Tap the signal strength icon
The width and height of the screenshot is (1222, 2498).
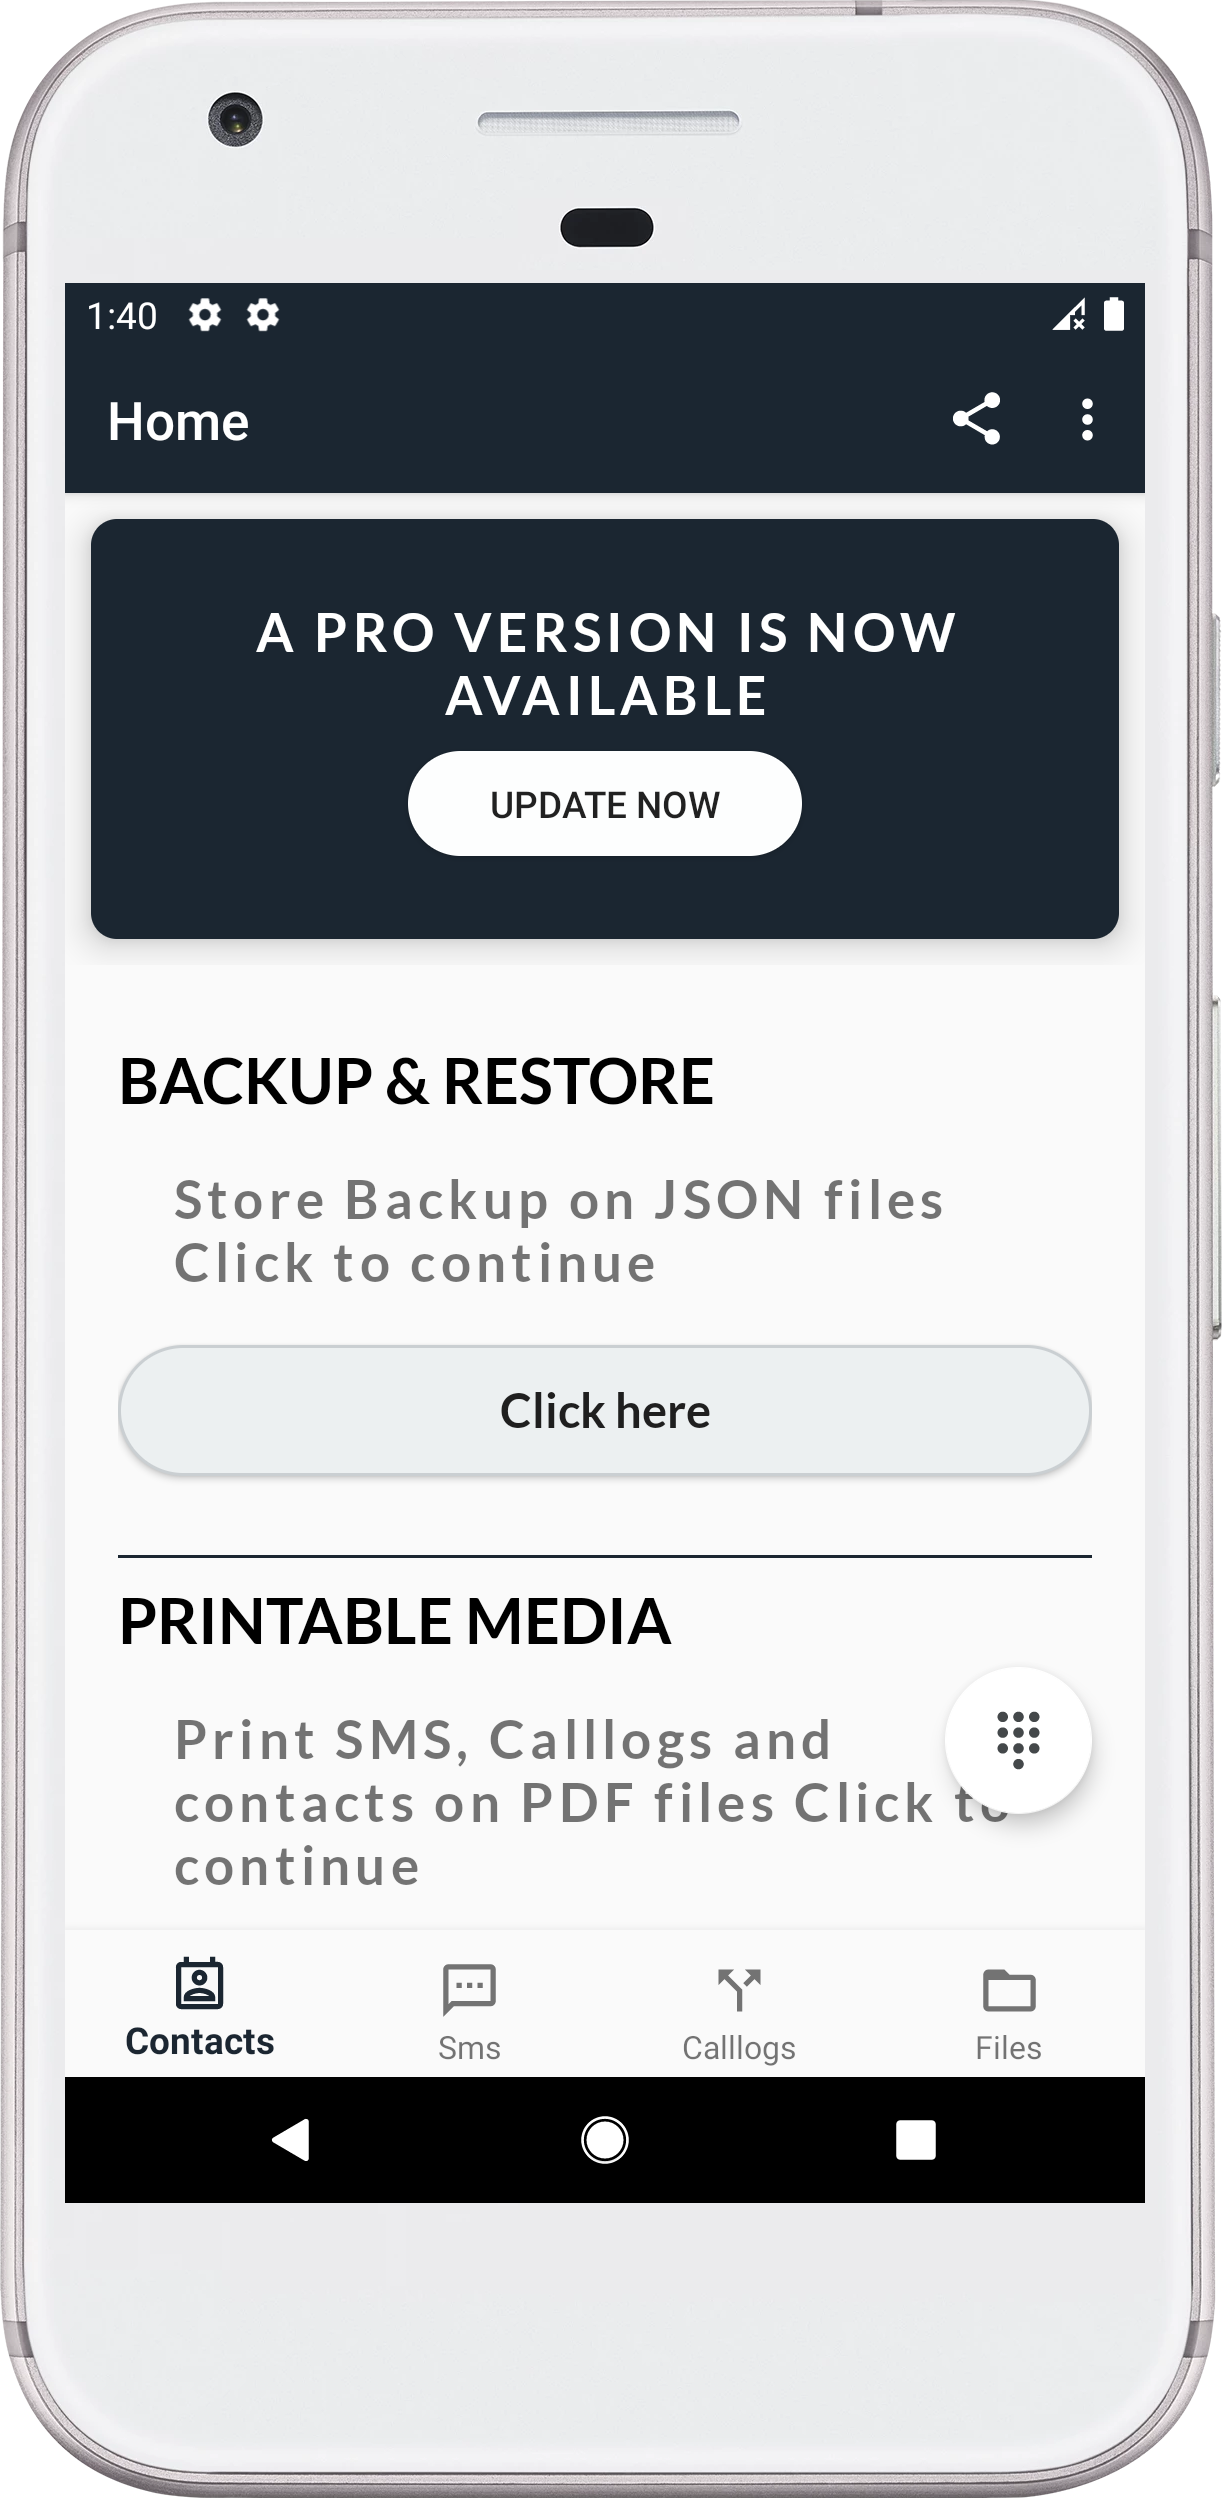coord(1069,316)
